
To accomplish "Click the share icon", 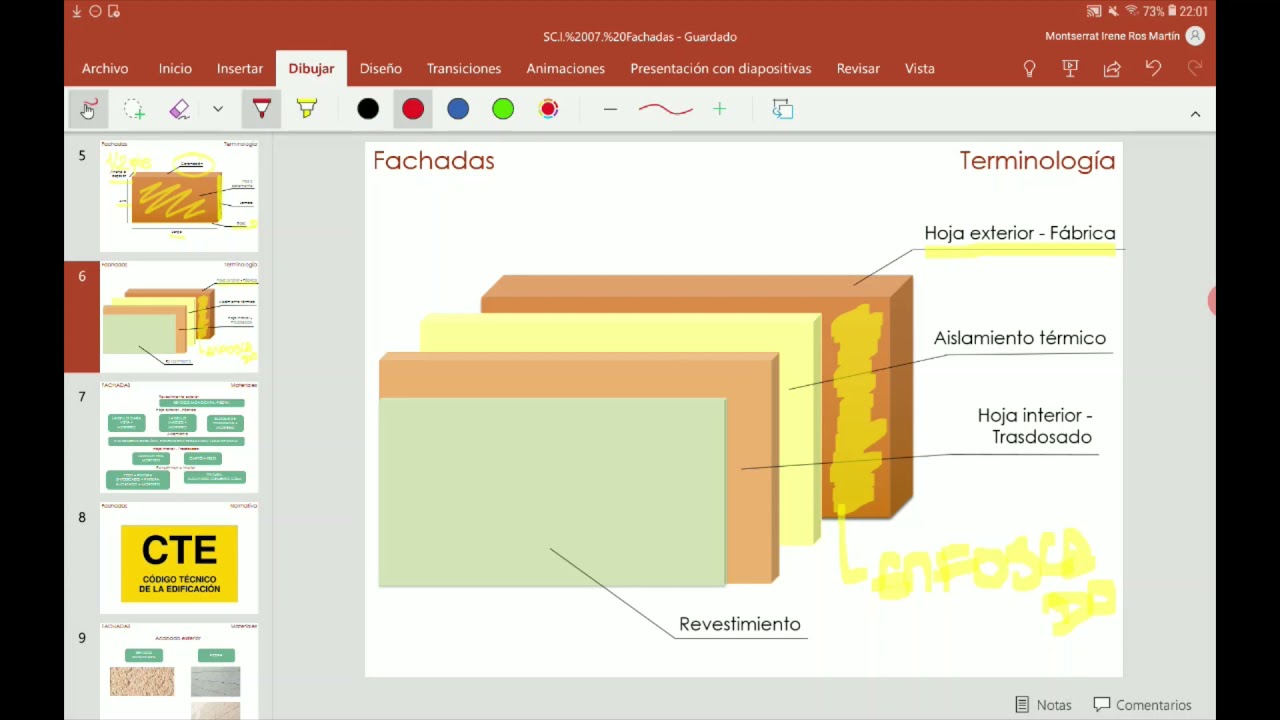I will 1112,68.
